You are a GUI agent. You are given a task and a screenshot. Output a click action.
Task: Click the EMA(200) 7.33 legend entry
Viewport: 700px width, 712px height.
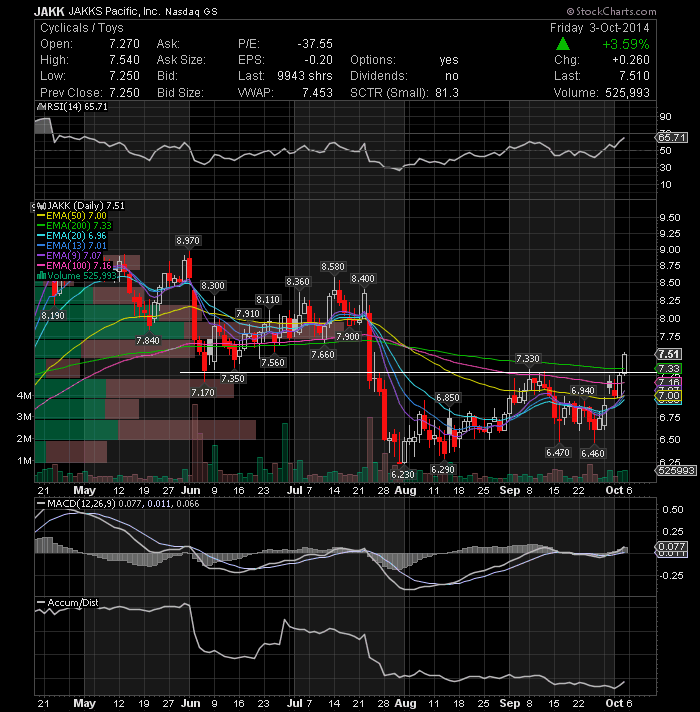pyautogui.click(x=74, y=226)
